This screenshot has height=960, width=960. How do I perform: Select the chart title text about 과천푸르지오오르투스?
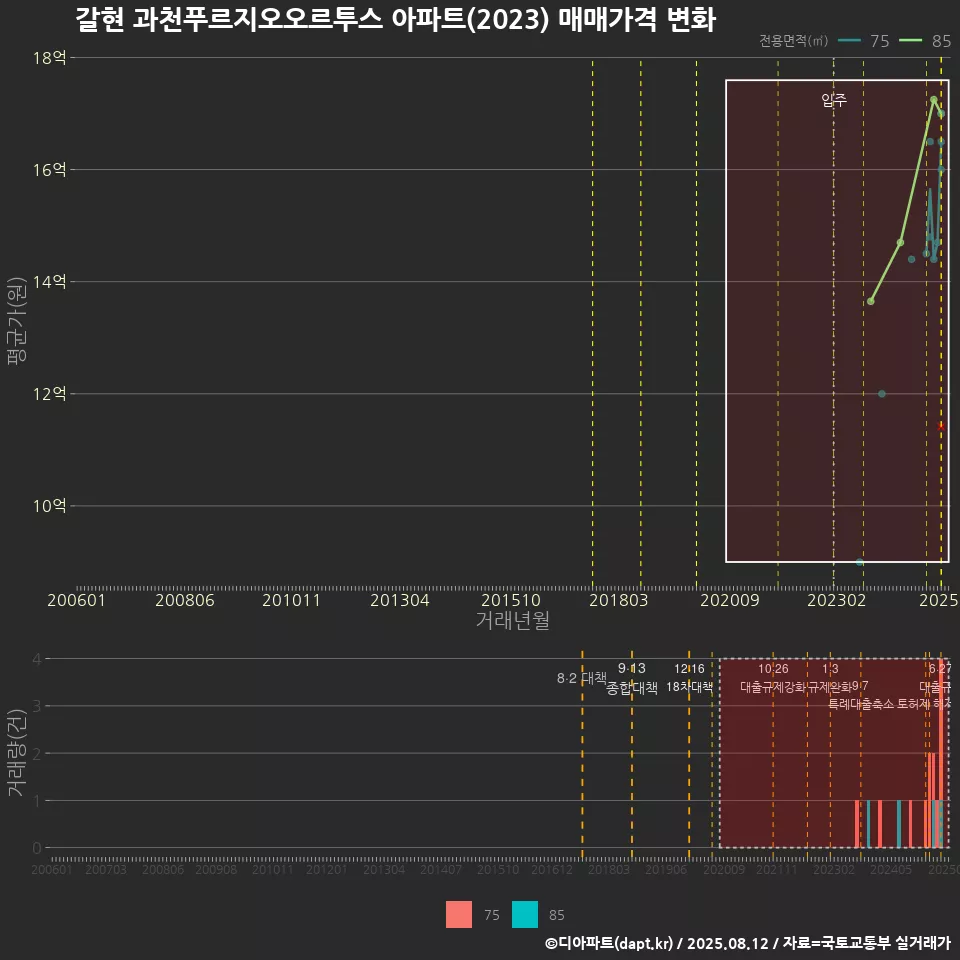pyautogui.click(x=396, y=20)
